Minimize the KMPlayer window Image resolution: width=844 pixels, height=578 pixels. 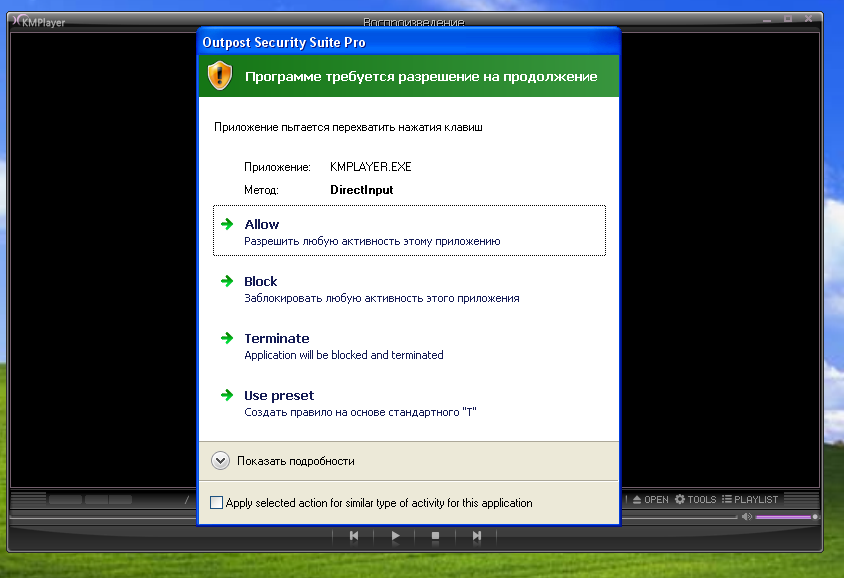pyautogui.click(x=767, y=20)
